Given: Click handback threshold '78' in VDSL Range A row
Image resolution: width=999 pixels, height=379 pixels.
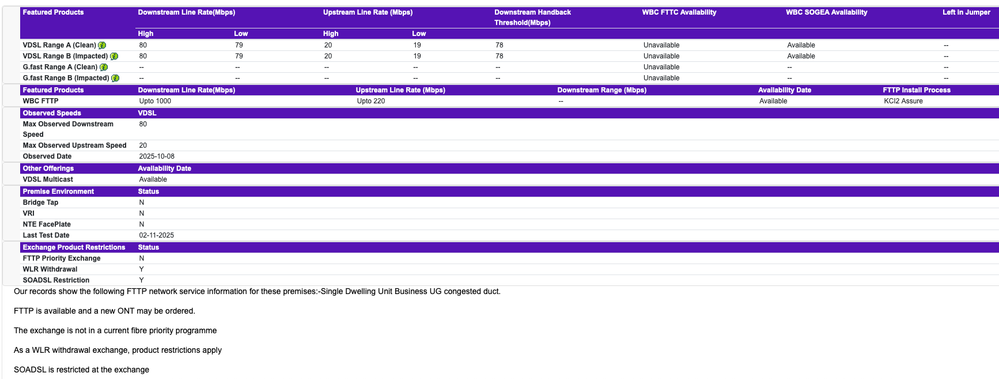Looking at the screenshot, I should click(499, 45).
